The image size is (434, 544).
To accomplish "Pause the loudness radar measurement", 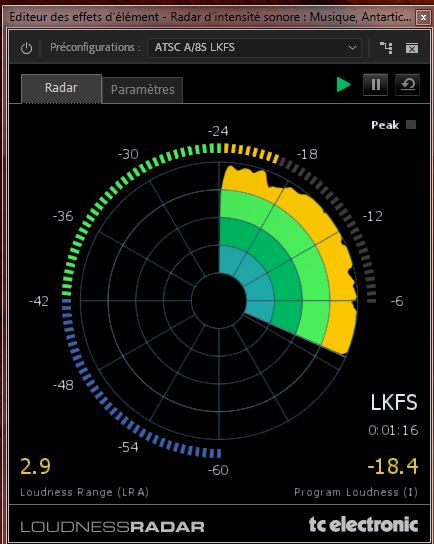I will (x=375, y=85).
